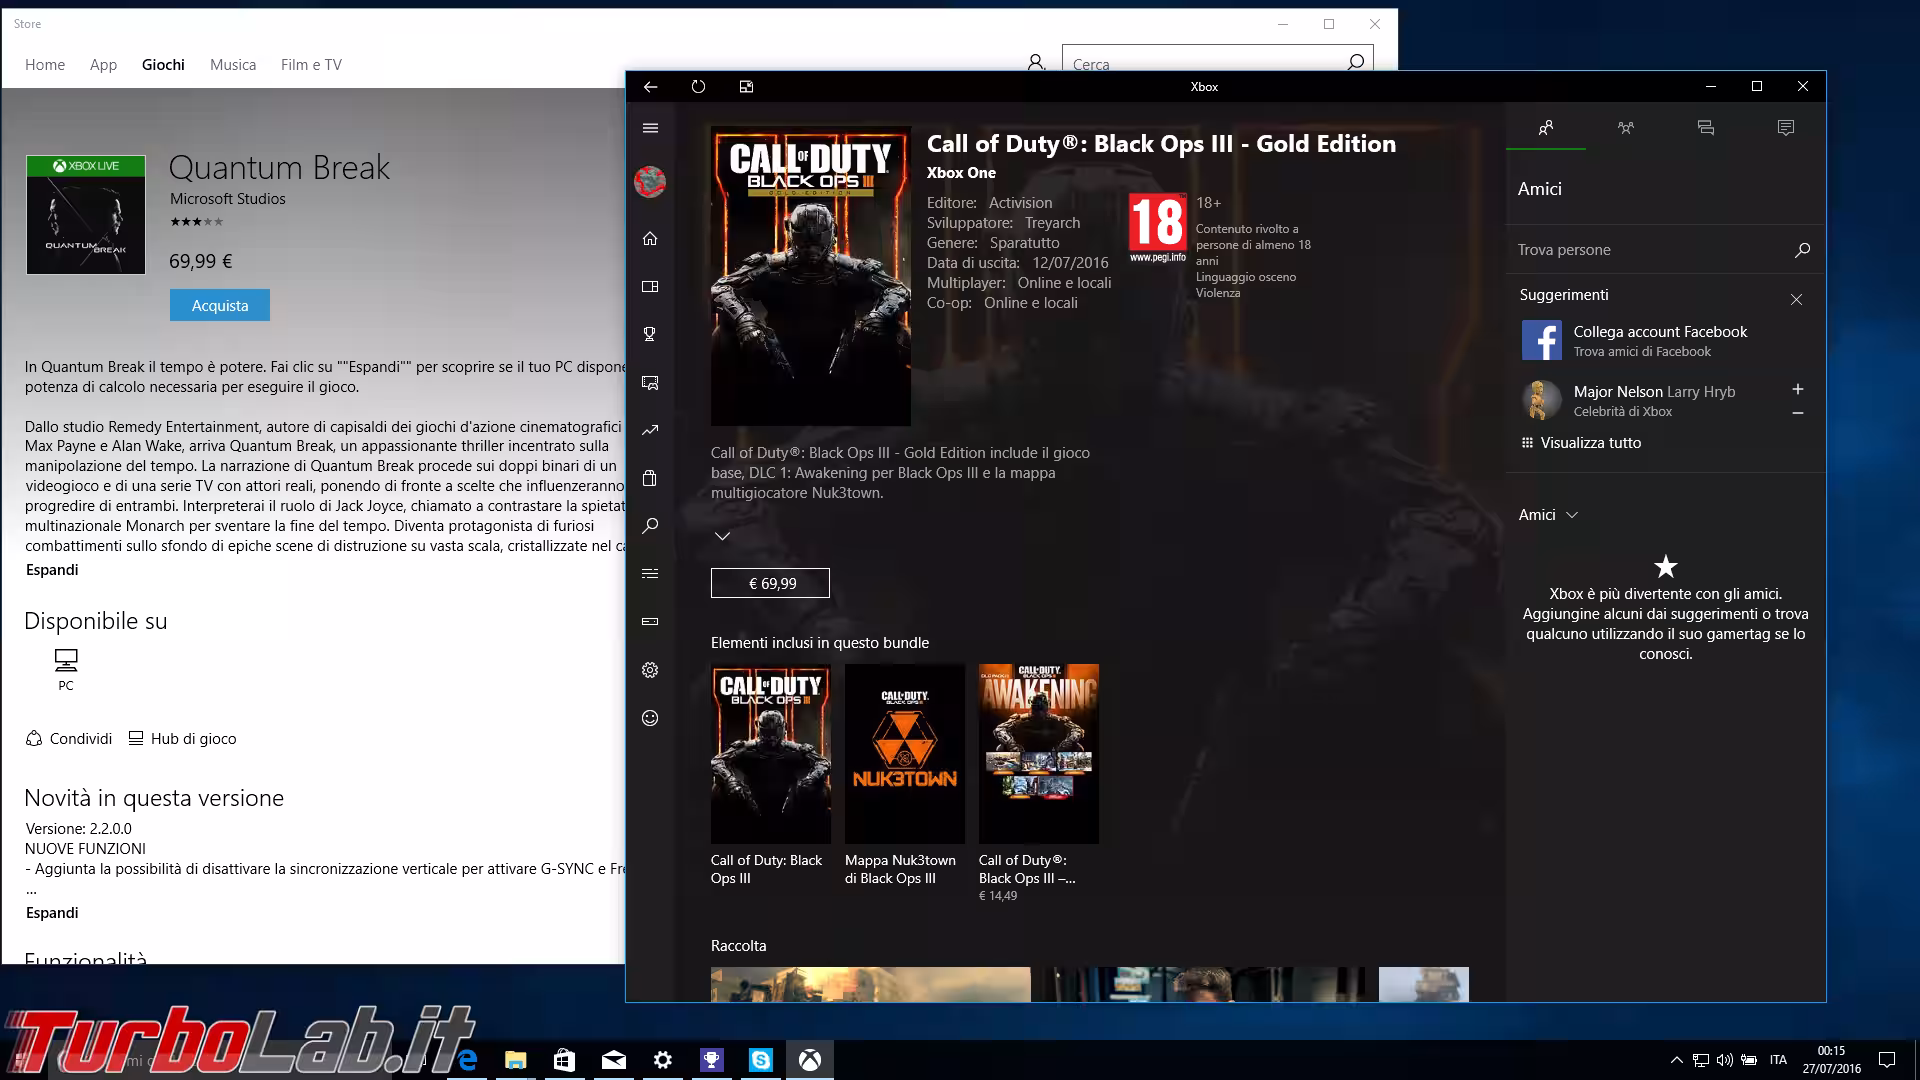Open feedback via the smiley icon

tap(650, 718)
